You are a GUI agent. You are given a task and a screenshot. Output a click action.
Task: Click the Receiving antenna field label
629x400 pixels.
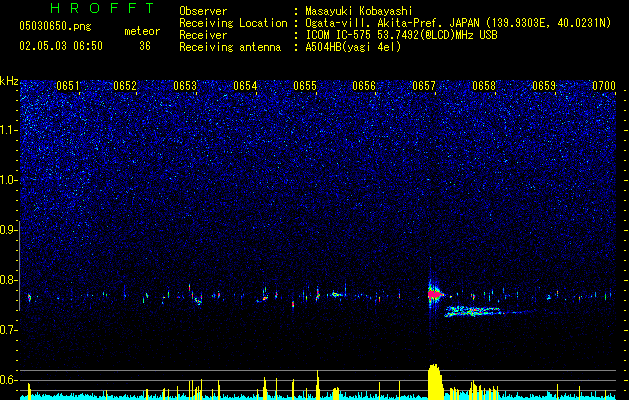230,47
